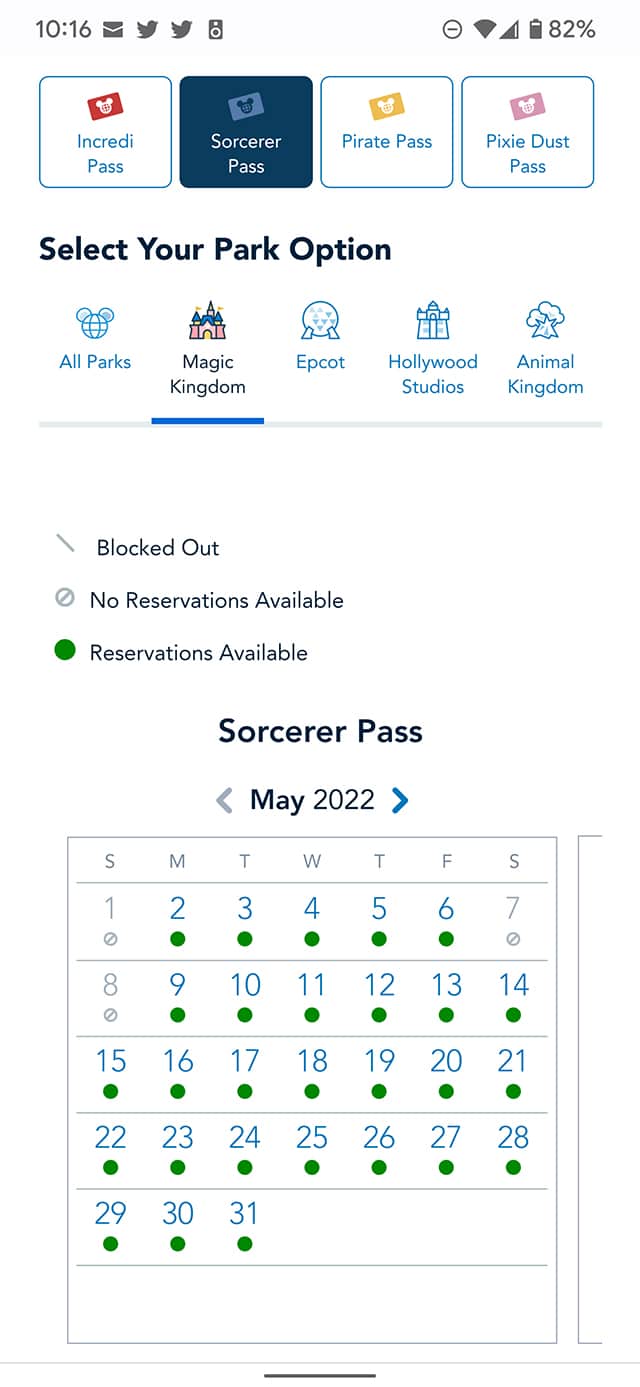
Task: Tap the unavailable May 7 date
Action: (x=513, y=920)
